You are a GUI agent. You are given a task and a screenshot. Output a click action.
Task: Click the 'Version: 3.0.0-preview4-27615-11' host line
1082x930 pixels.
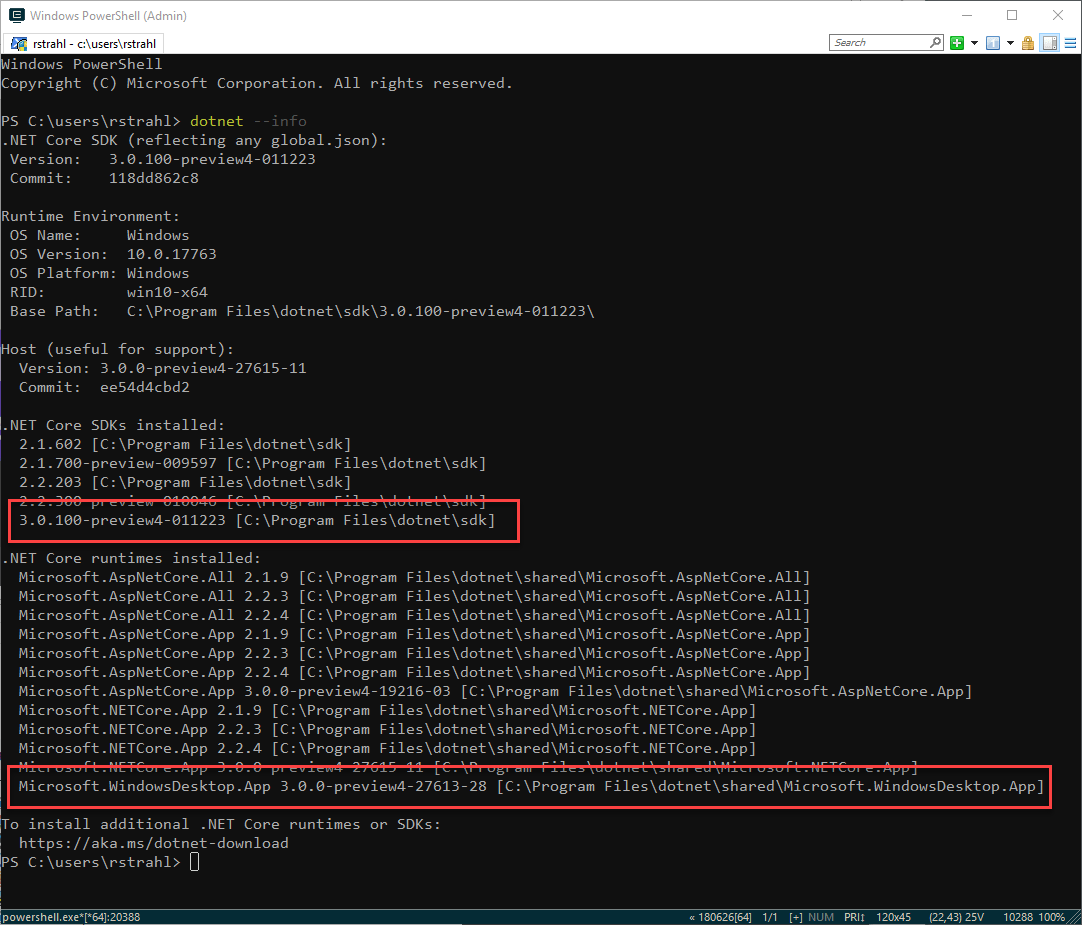point(163,368)
